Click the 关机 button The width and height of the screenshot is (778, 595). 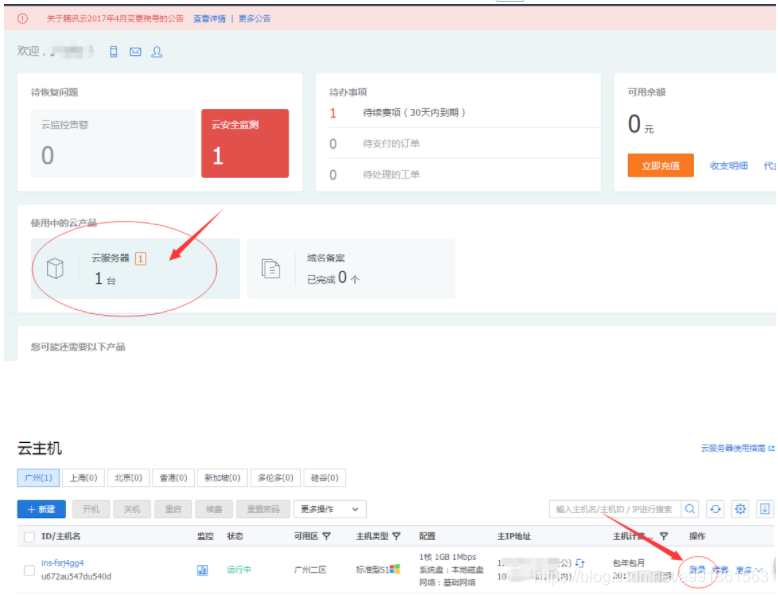coord(132,509)
